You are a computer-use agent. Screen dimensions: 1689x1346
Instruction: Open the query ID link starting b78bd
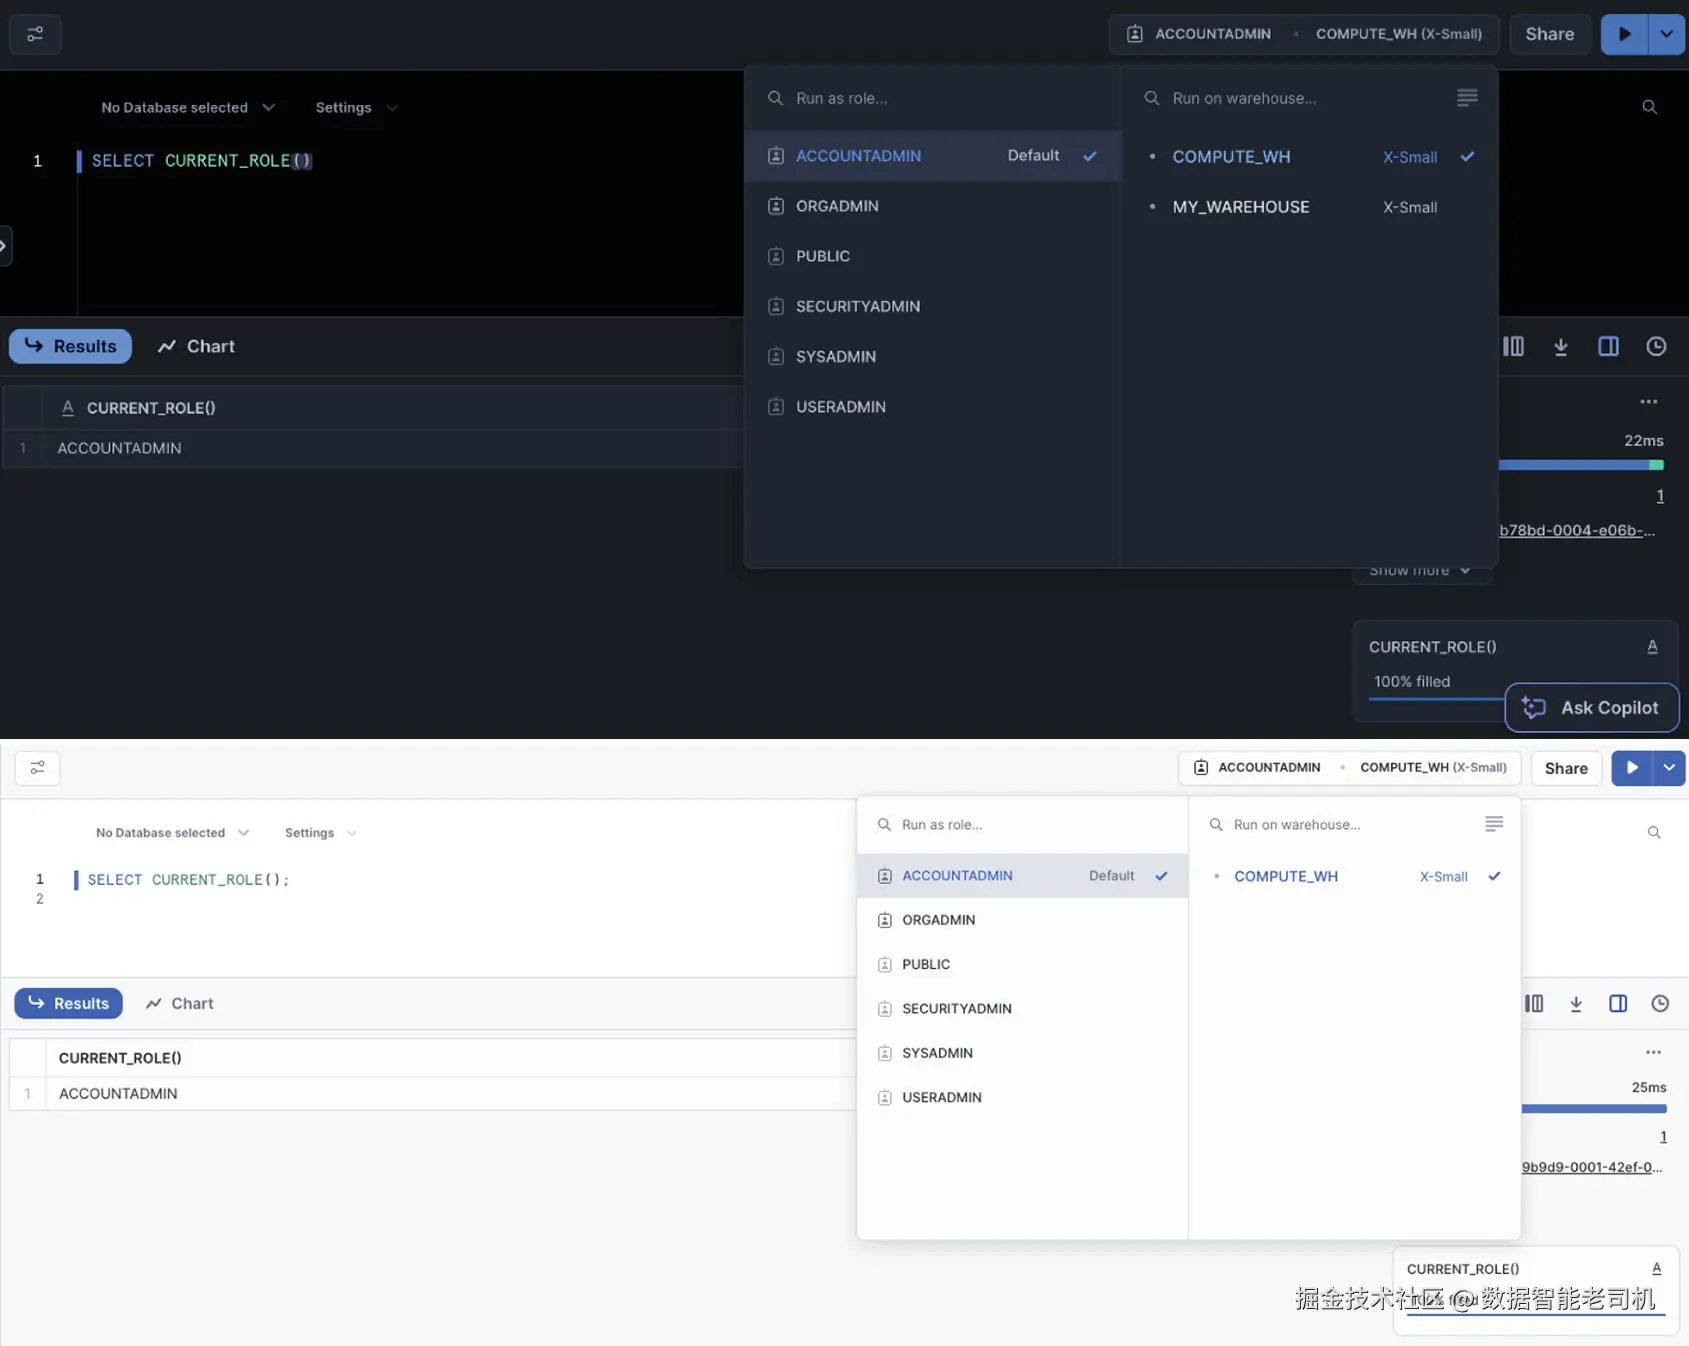[1577, 530]
